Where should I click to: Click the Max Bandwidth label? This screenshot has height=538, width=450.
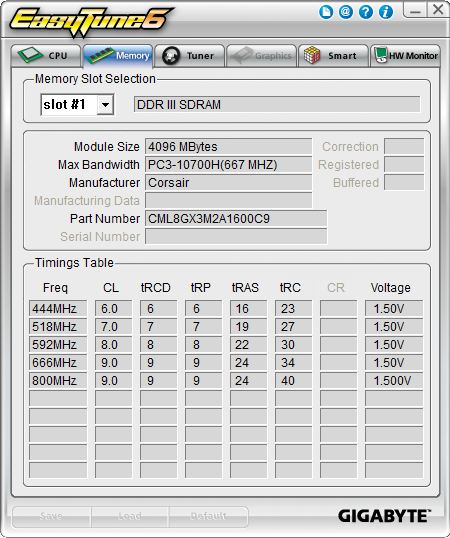(99, 165)
